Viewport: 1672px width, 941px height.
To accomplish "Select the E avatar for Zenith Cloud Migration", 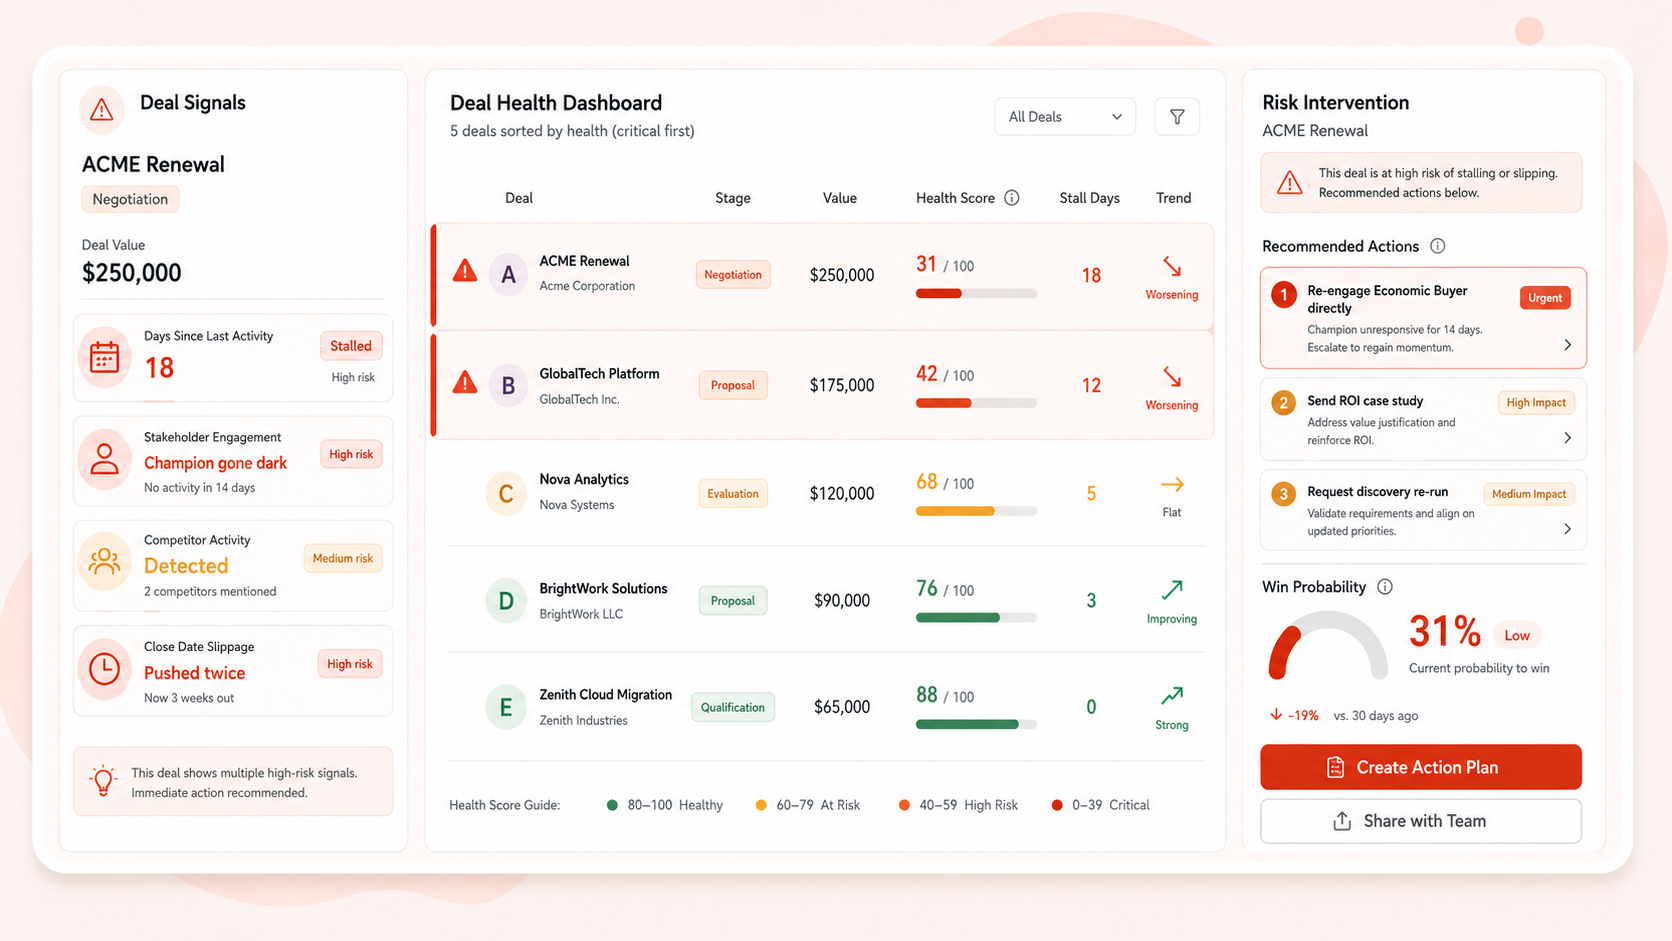I will click(x=506, y=708).
